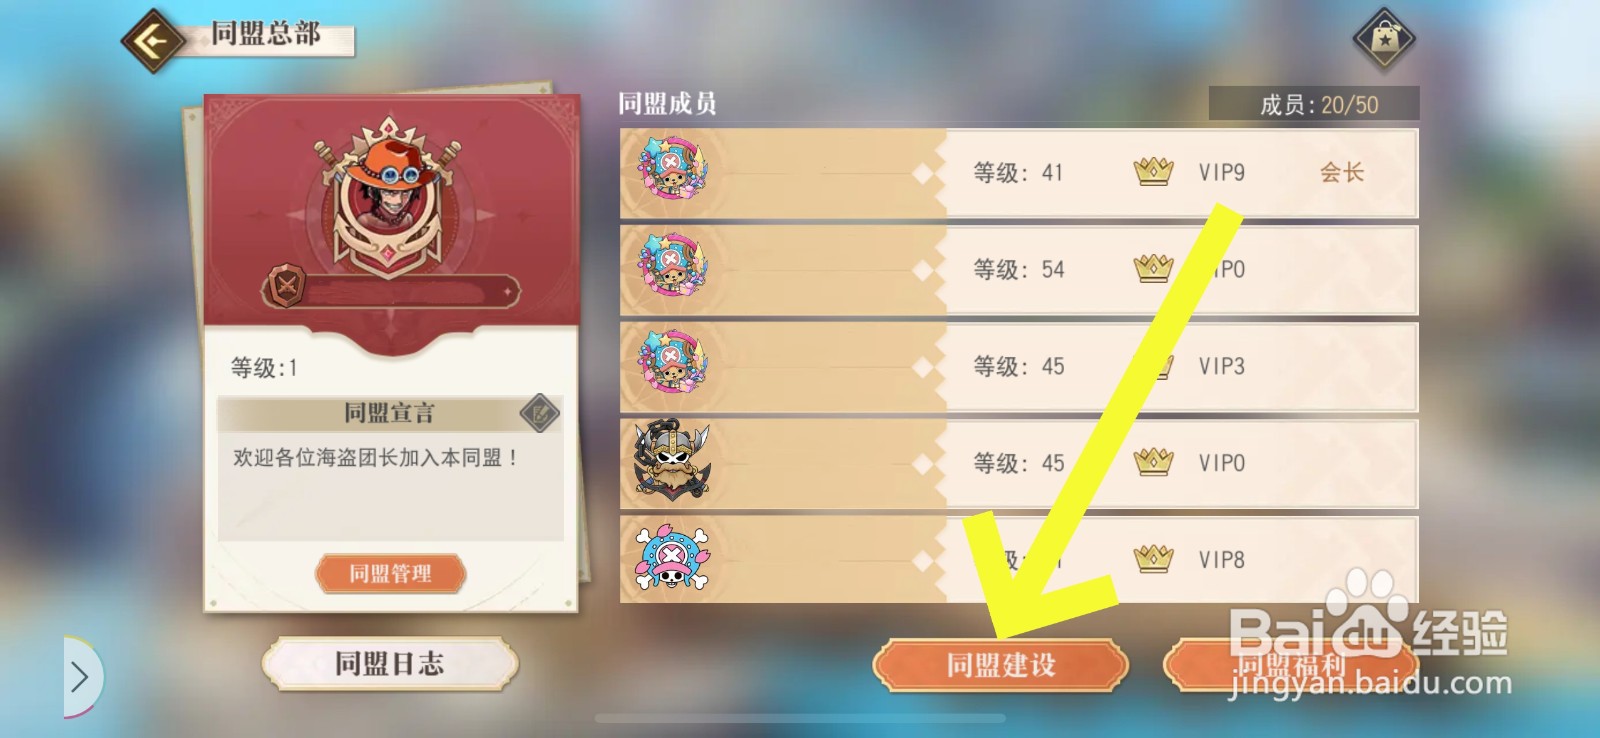Expand the side panel chevron arrow
1600x738 pixels.
tap(80, 677)
